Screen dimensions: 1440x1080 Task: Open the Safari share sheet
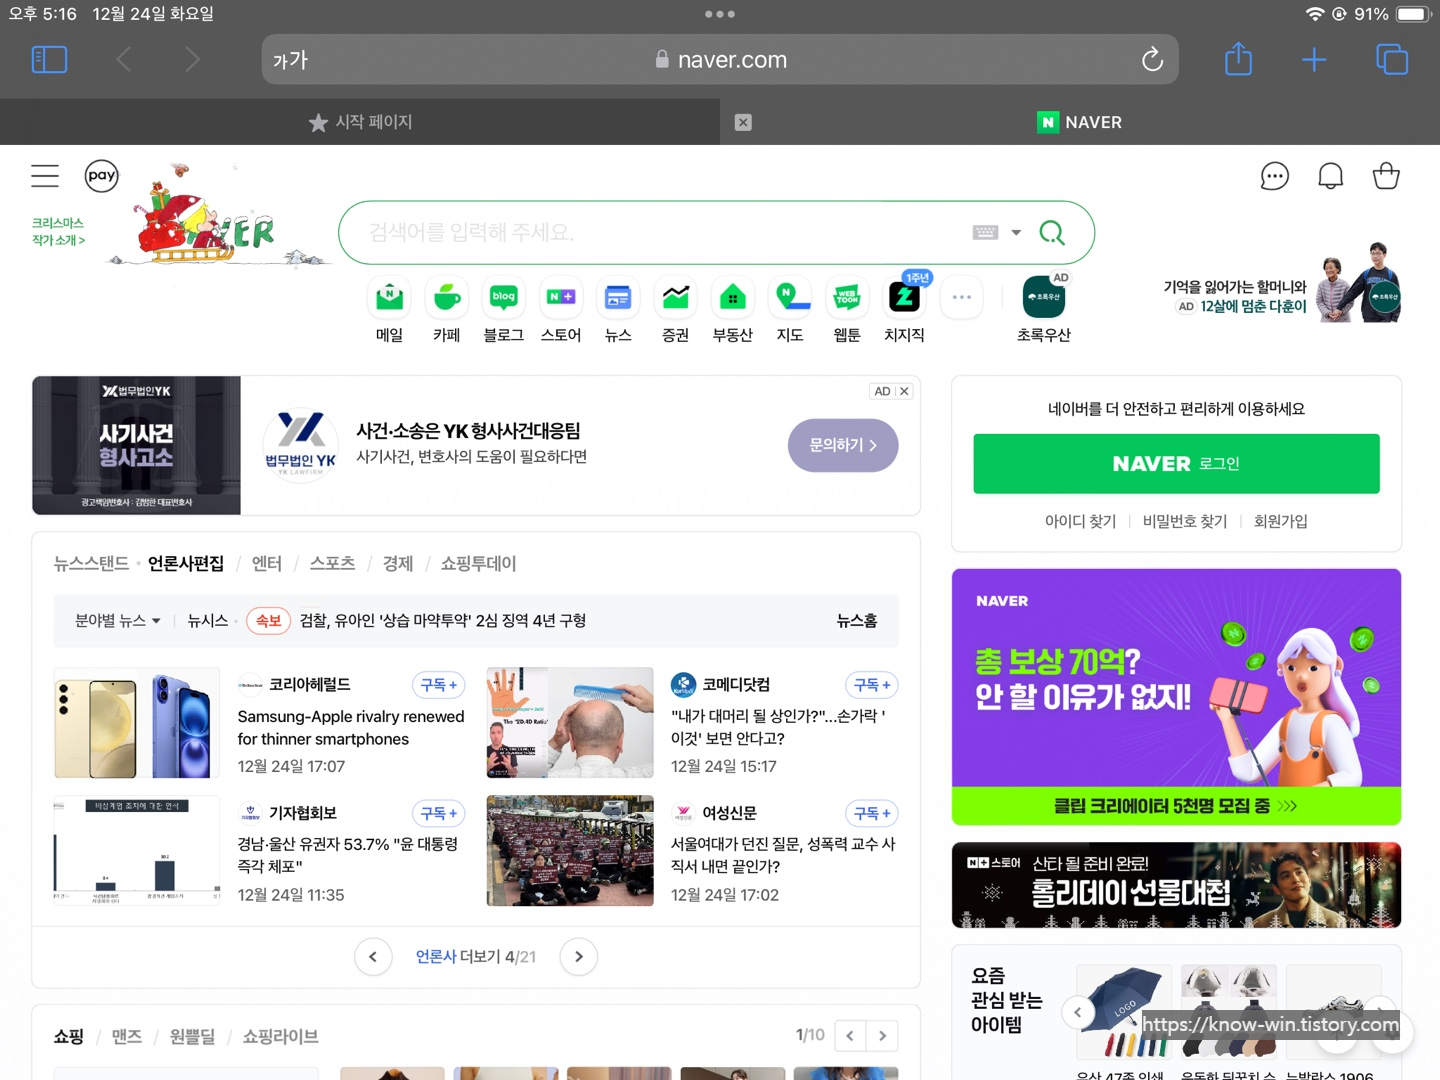point(1238,59)
